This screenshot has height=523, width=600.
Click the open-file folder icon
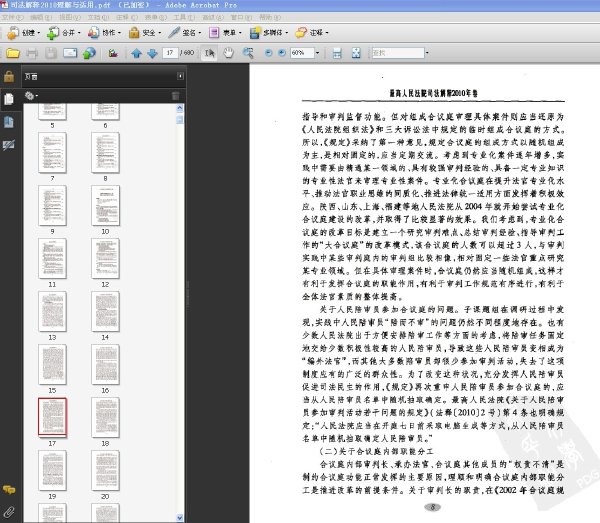(x=13, y=53)
